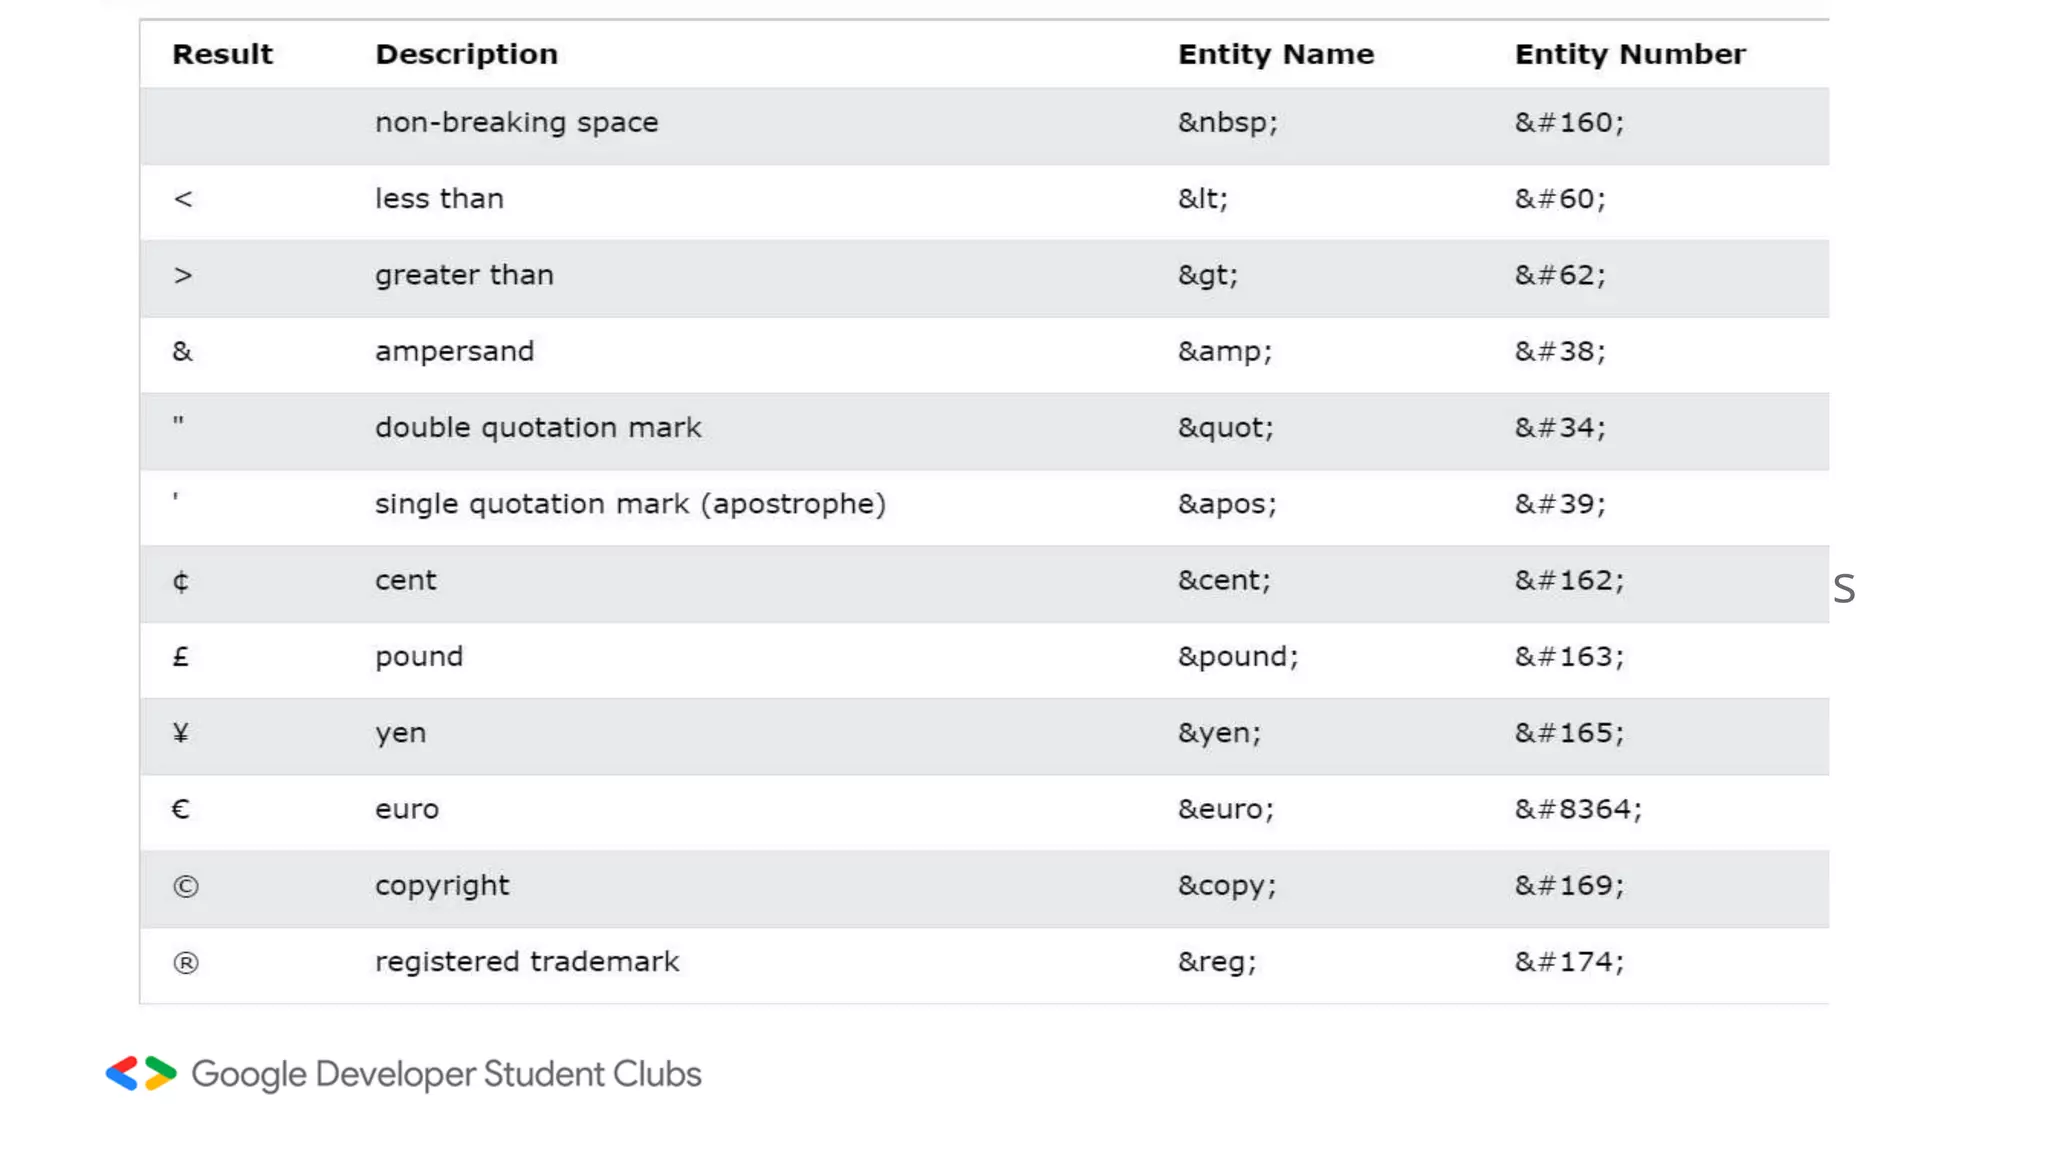Screen dimensions: 2048x1152
Task: Click the &#8364; entity number cell
Action: pos(1577,809)
